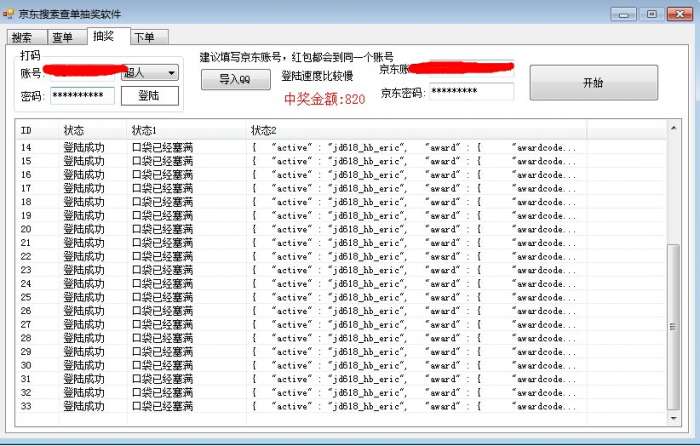Click the 状态 column header

pyautogui.click(x=93, y=130)
